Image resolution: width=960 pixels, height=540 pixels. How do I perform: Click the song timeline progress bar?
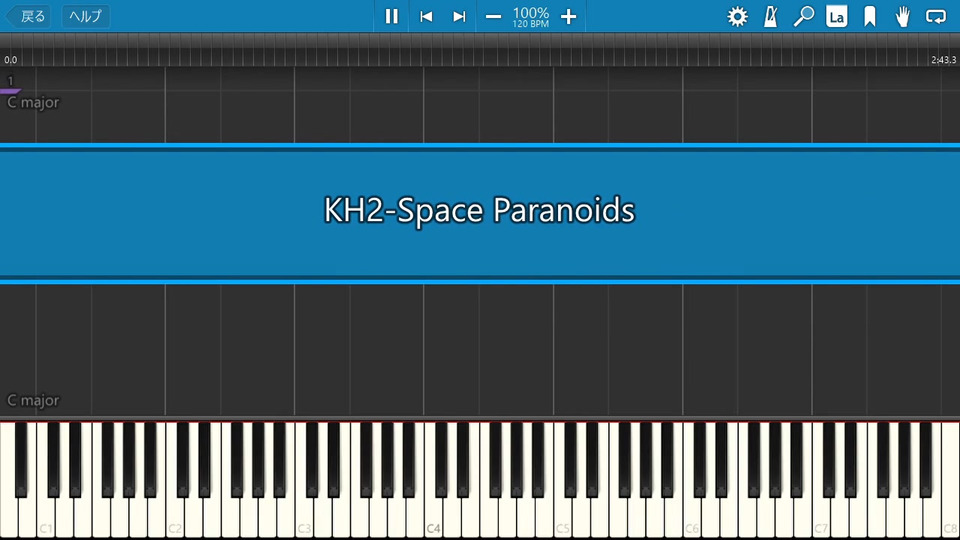coord(480,49)
